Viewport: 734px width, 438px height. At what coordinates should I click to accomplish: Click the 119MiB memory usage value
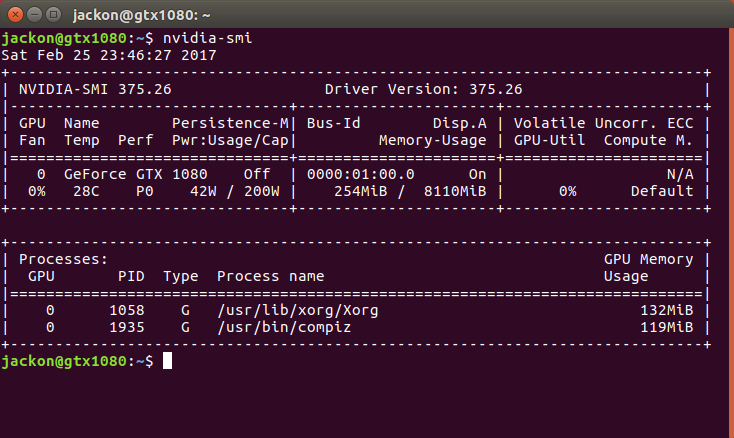coord(667,328)
